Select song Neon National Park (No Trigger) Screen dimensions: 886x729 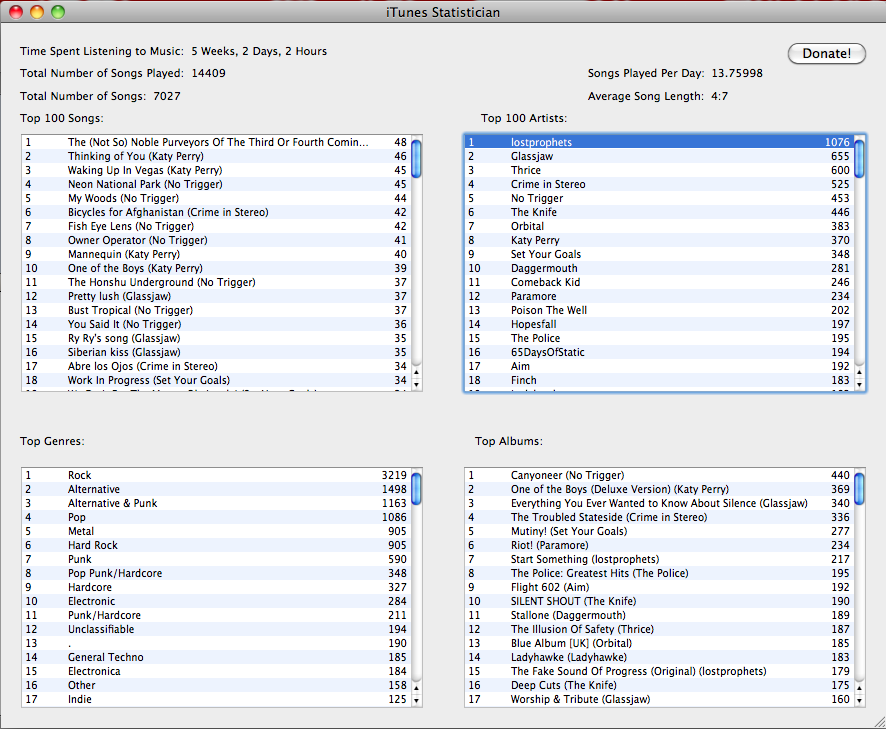[x=216, y=184]
